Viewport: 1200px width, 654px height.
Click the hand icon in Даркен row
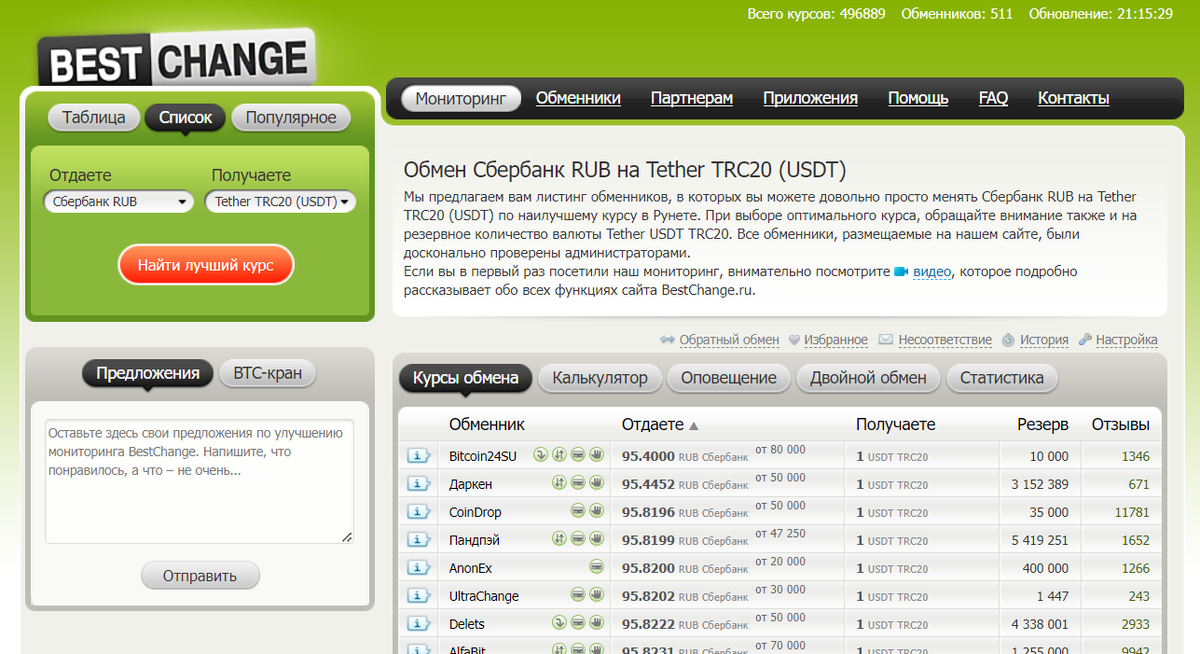coord(597,483)
